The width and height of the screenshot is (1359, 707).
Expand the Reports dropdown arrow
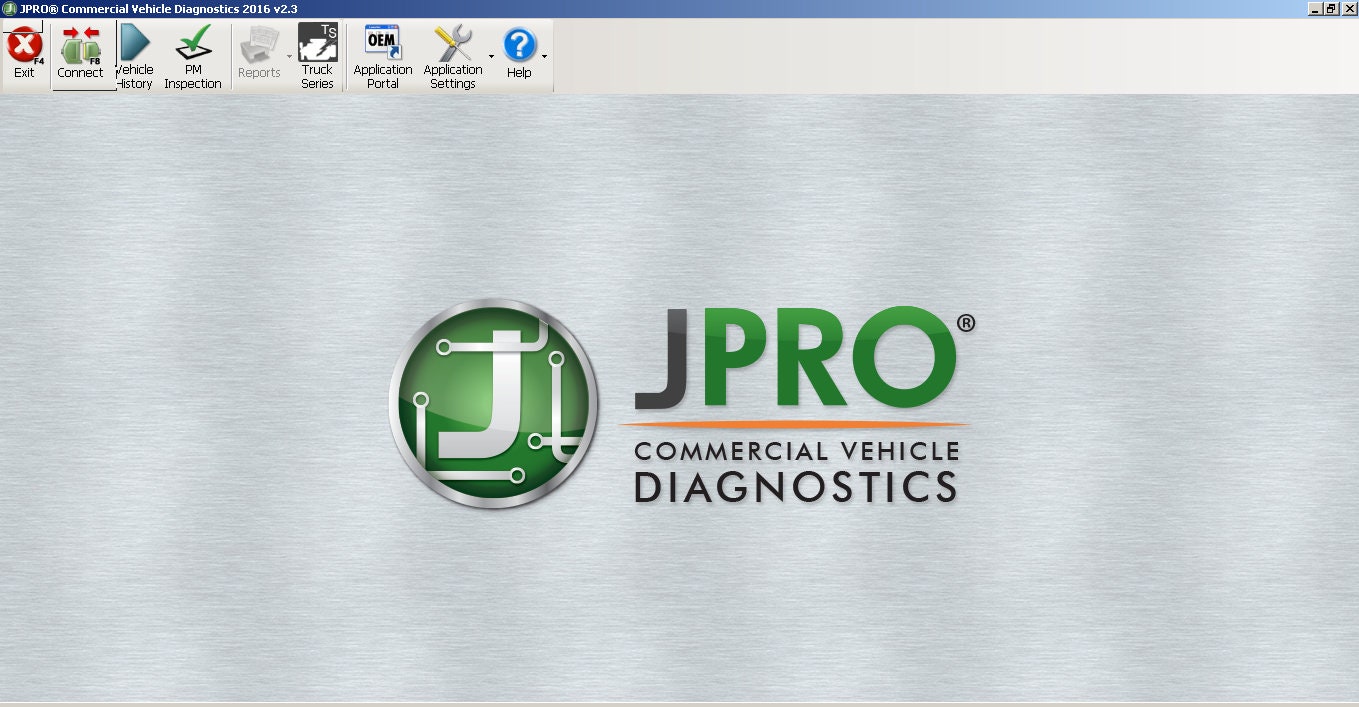click(x=290, y=56)
